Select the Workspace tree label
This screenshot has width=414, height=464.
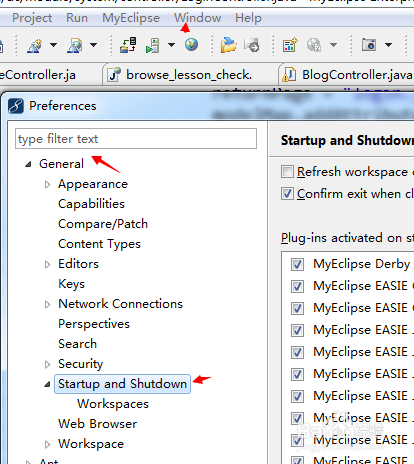[x=91, y=444]
